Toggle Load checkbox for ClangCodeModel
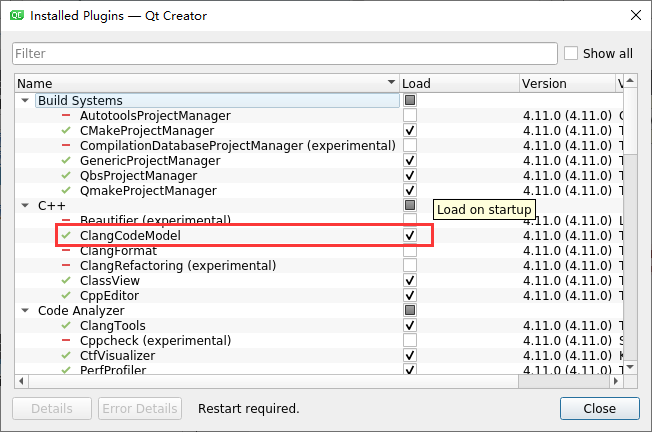Screen dimensions: 652x432 tap(410, 236)
